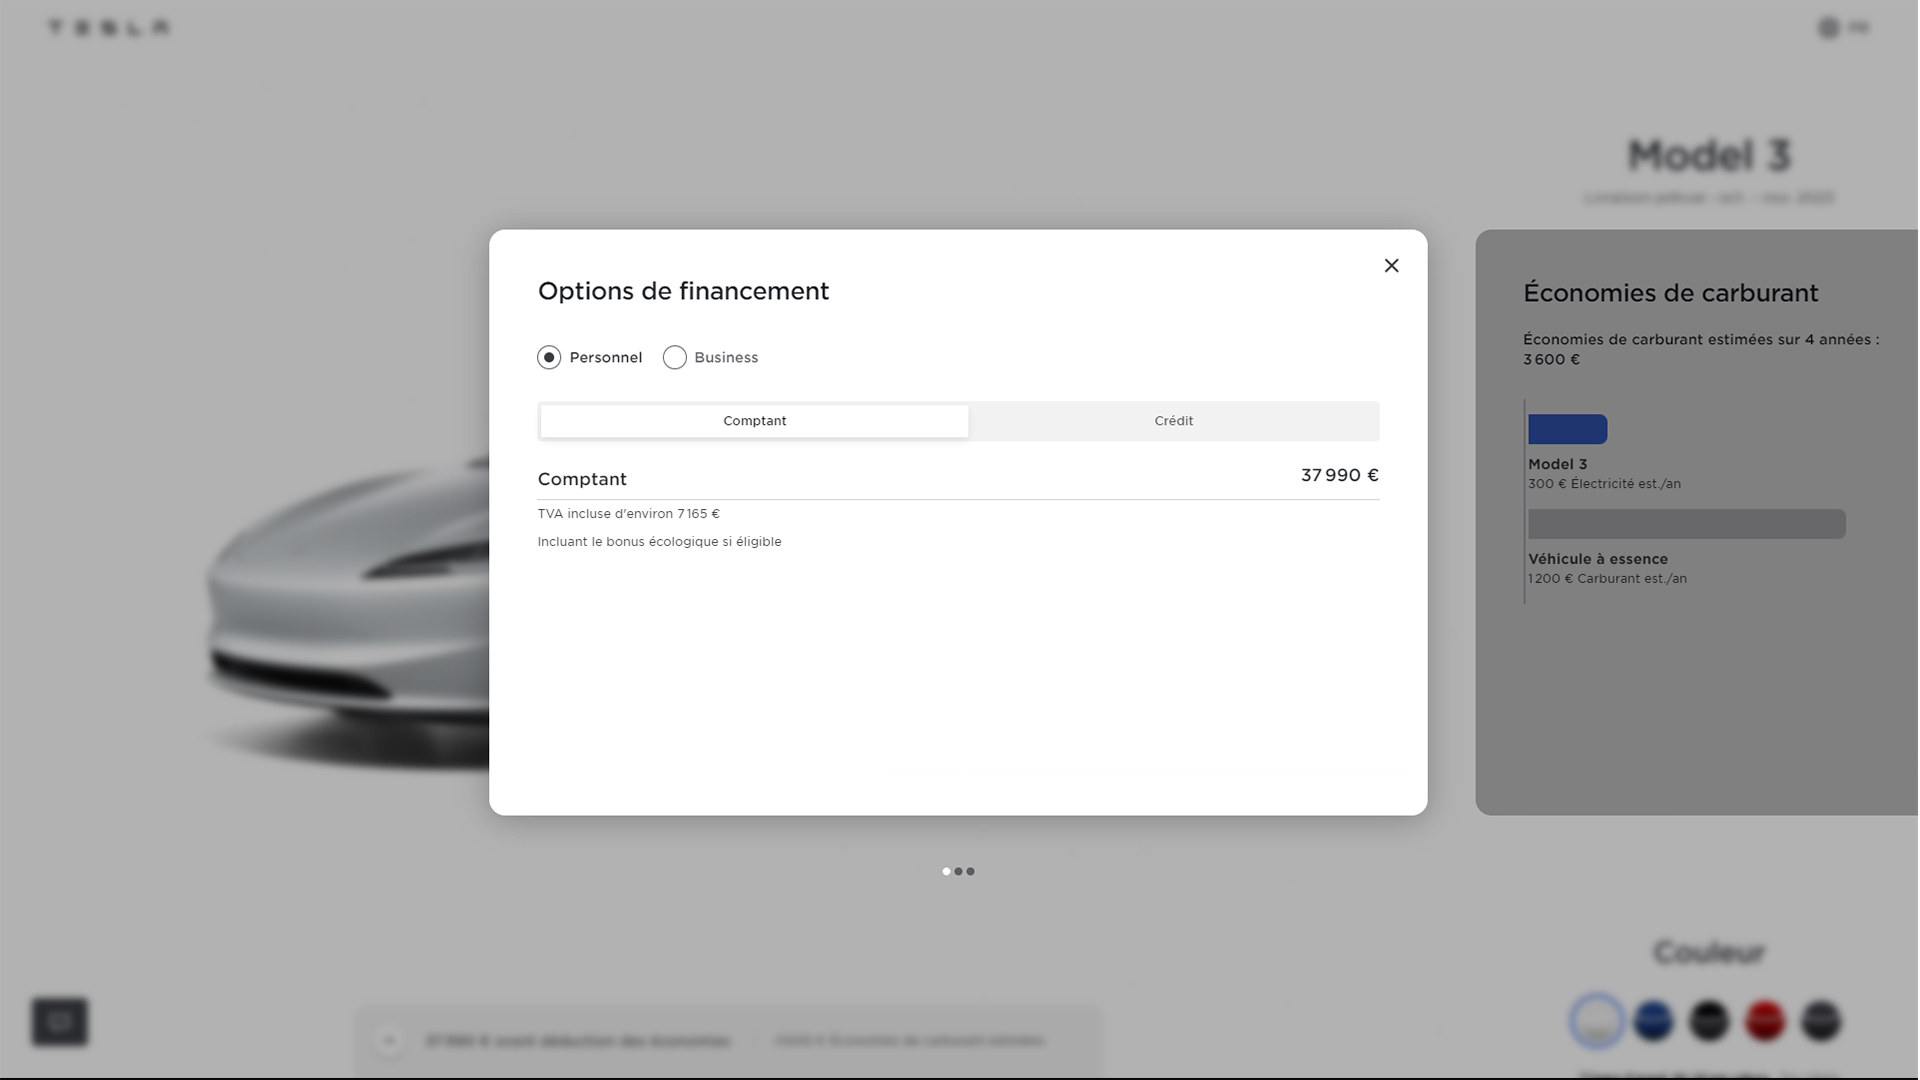Click the 1 200 € Carburant est./an text
1920x1080 pixels.
pos(1607,579)
